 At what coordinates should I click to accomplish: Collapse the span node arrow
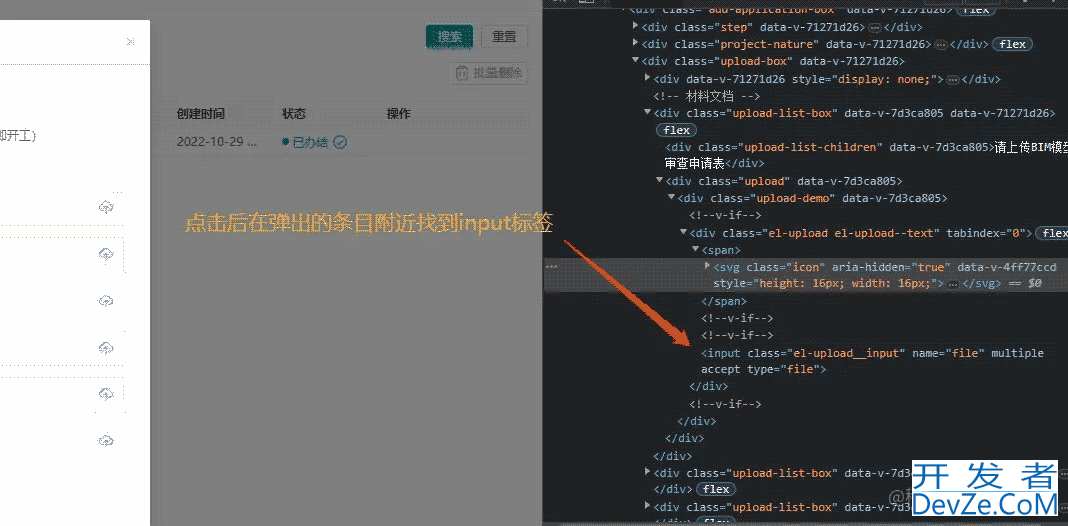tap(695, 249)
